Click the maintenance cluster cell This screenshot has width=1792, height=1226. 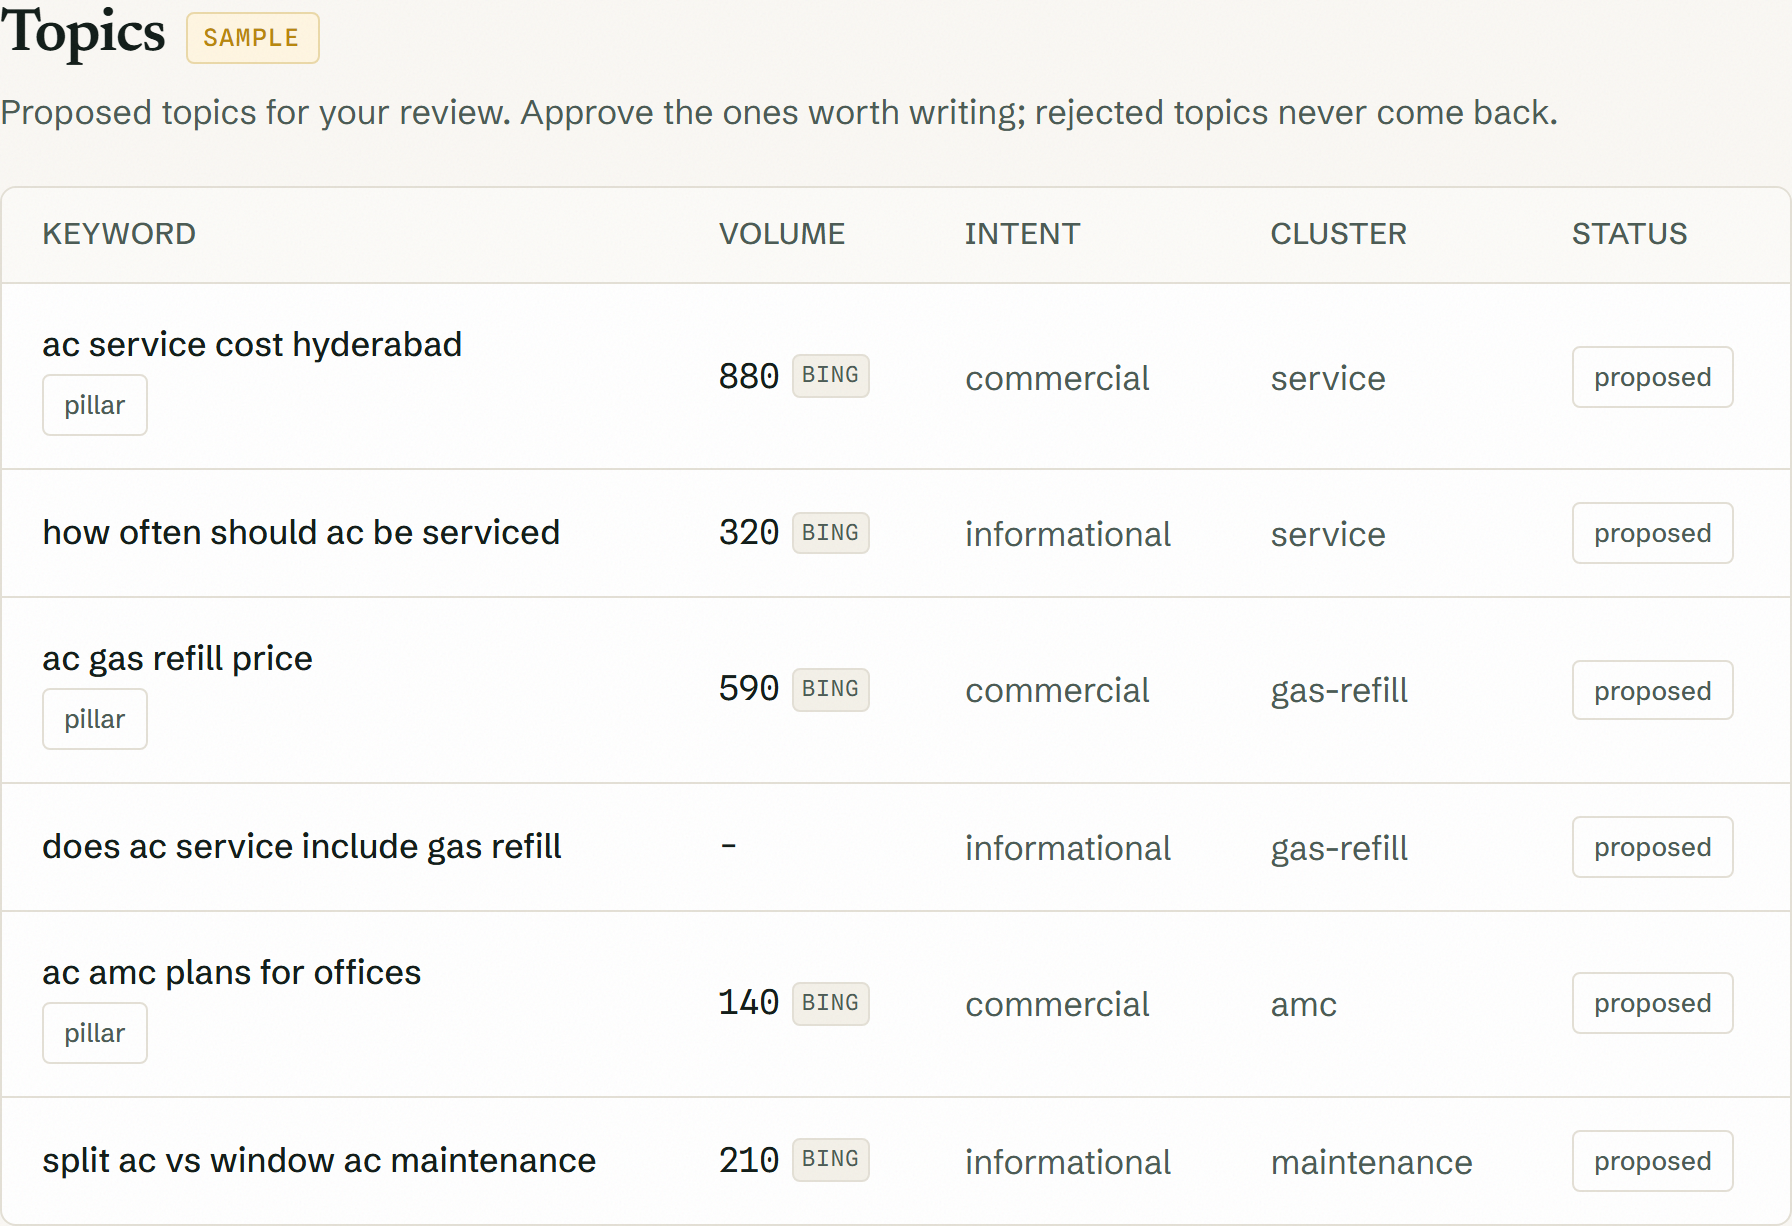tap(1372, 1163)
